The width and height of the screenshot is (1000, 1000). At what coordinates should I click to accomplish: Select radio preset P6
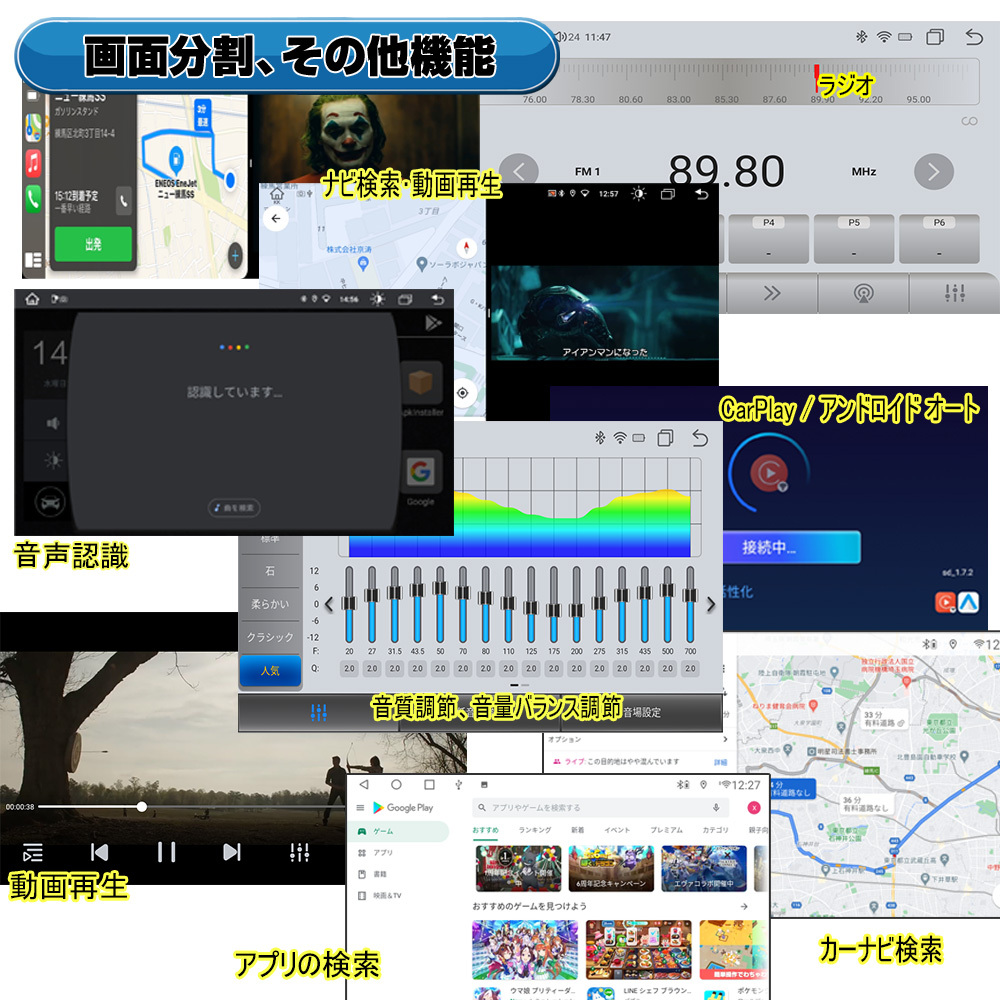[x=939, y=239]
